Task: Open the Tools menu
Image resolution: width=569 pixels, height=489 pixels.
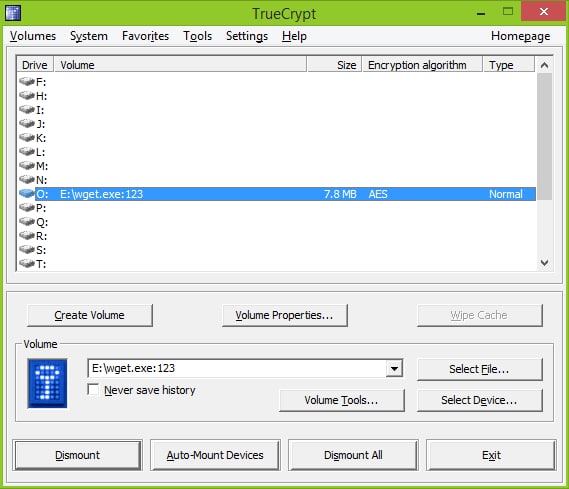Action: 197,36
